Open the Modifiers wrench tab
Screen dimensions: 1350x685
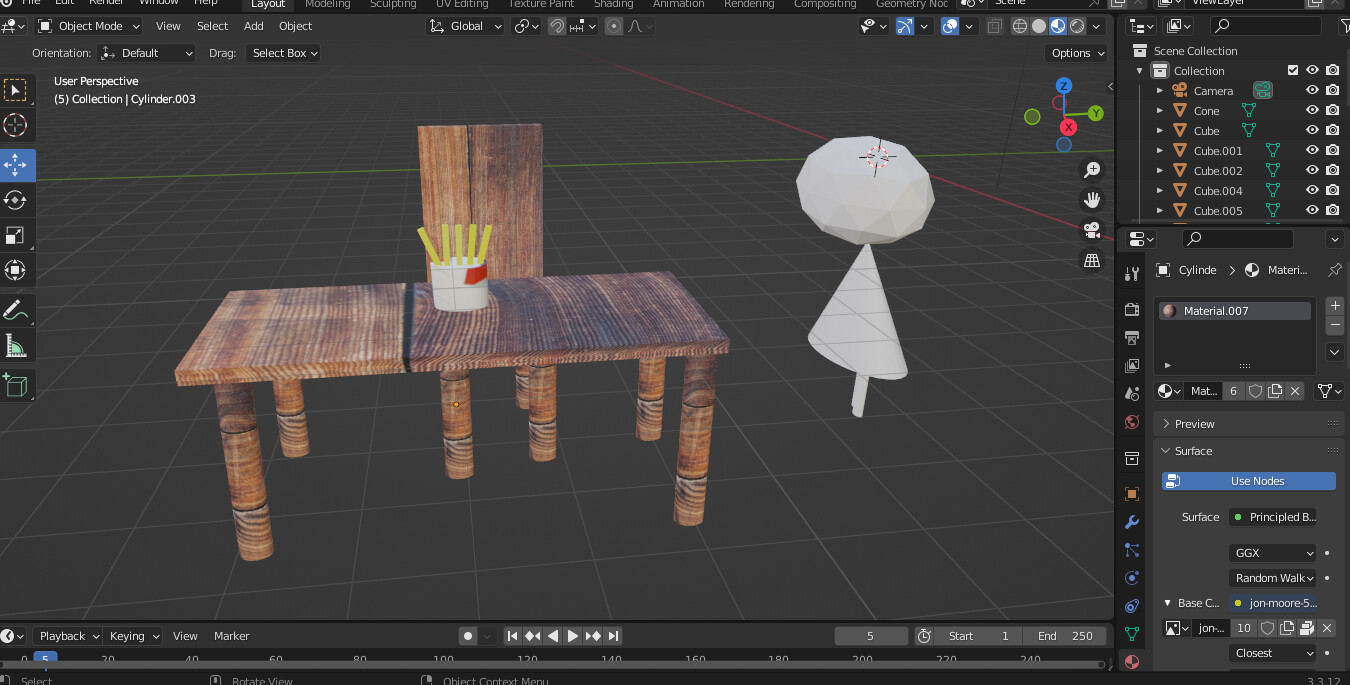tap(1132, 522)
